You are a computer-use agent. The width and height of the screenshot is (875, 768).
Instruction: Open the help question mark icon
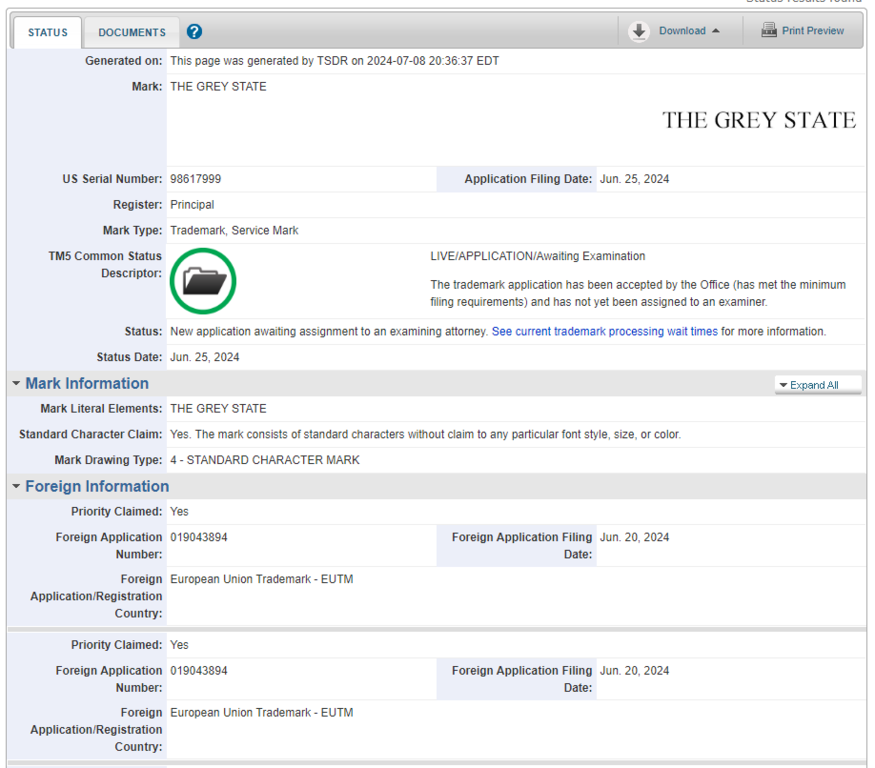tap(194, 32)
